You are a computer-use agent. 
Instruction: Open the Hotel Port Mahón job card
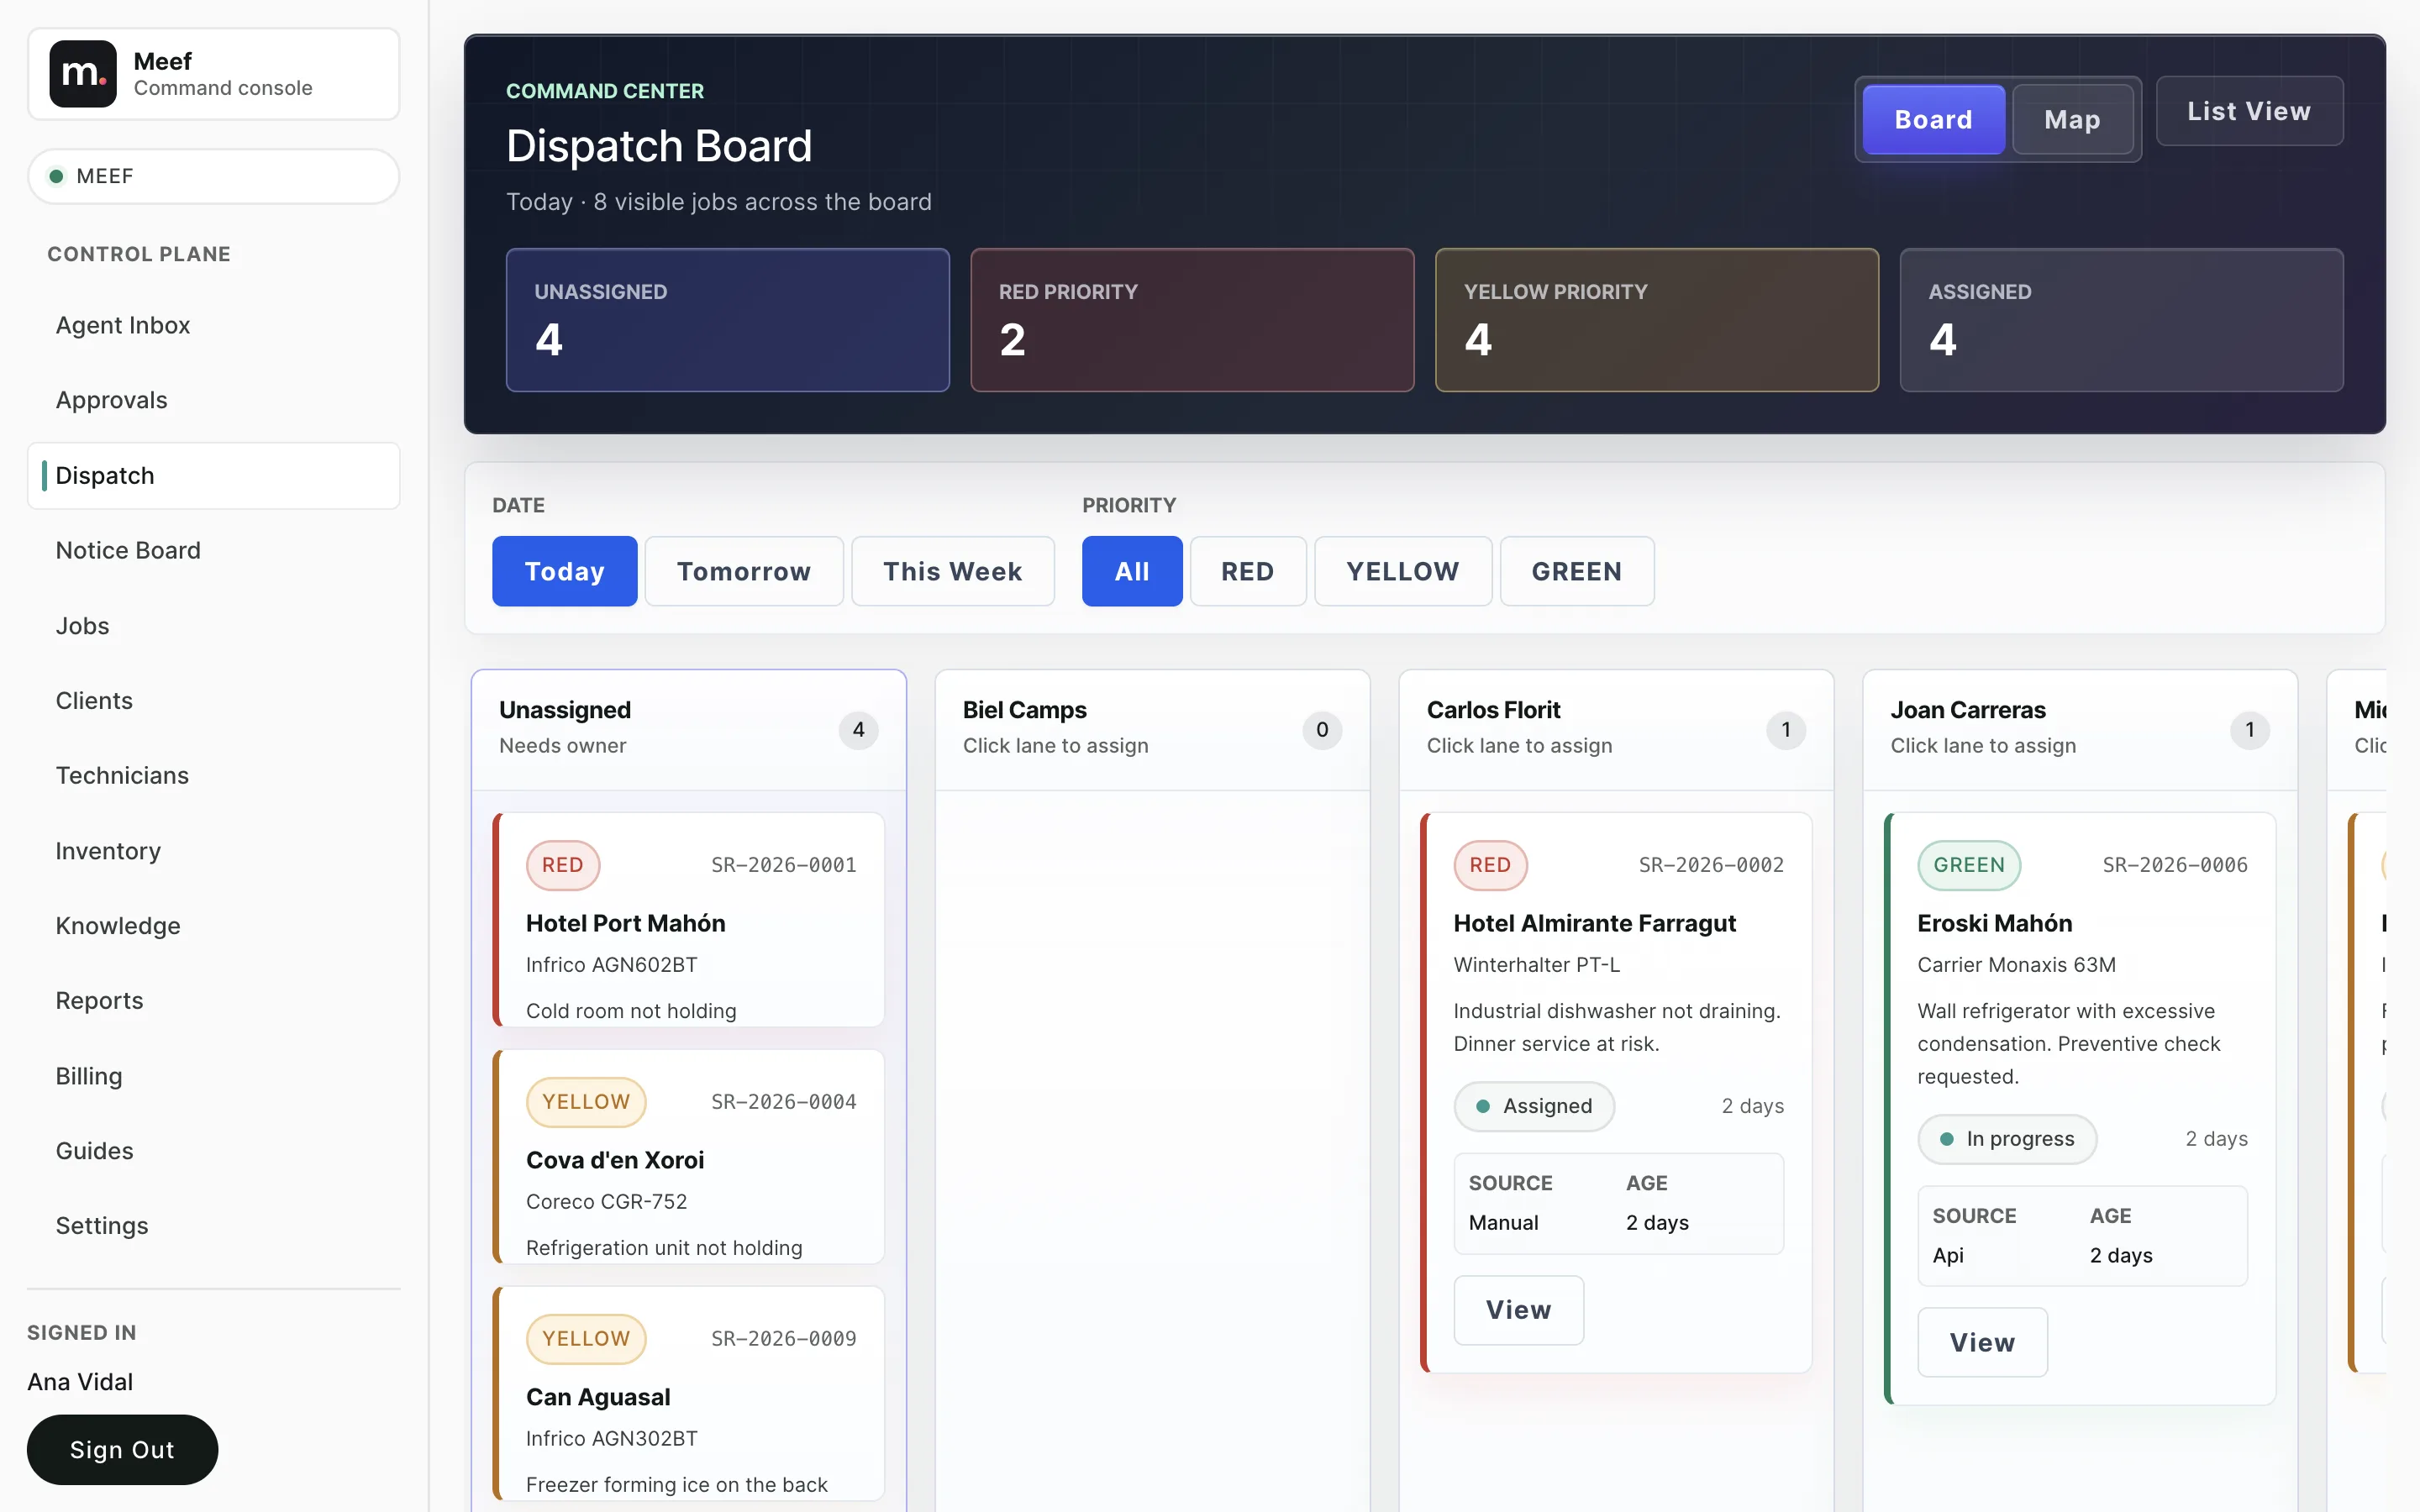(689, 920)
